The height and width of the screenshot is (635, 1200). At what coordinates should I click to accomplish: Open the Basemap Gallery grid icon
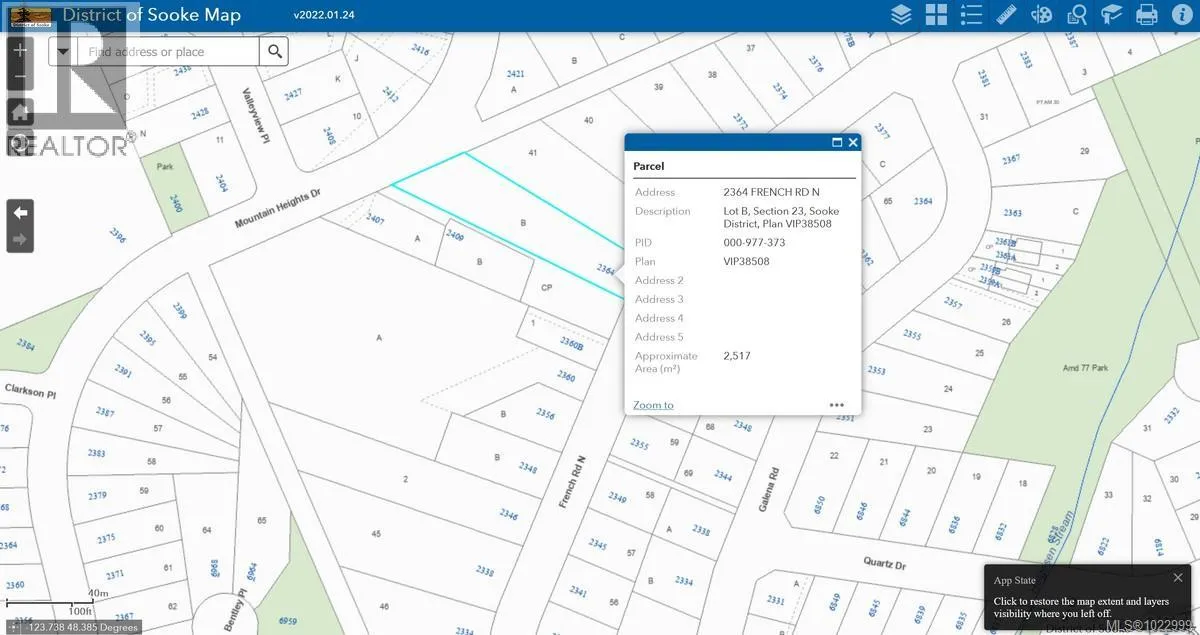[936, 15]
